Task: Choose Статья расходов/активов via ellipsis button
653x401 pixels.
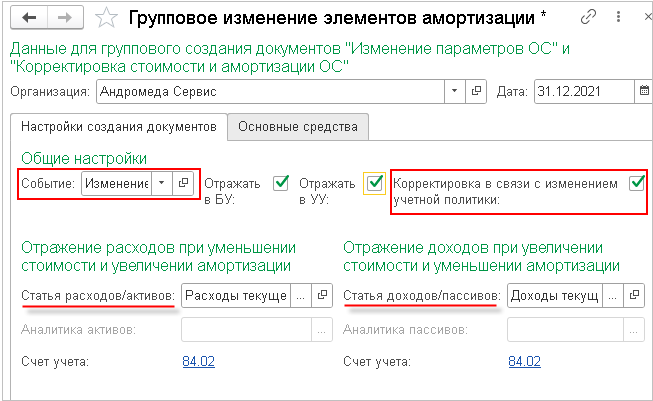Action: tap(301, 296)
